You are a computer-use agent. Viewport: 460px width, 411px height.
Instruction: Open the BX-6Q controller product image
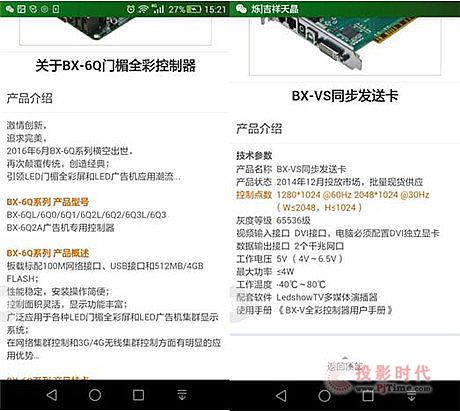(x=115, y=31)
